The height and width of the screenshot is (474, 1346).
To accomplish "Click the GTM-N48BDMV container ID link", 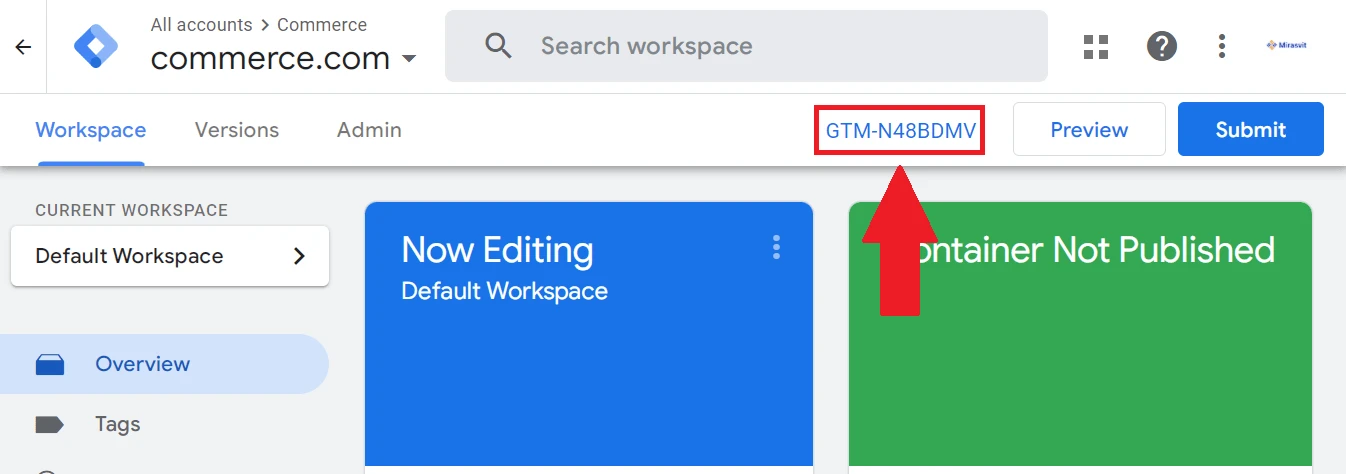I will 900,130.
